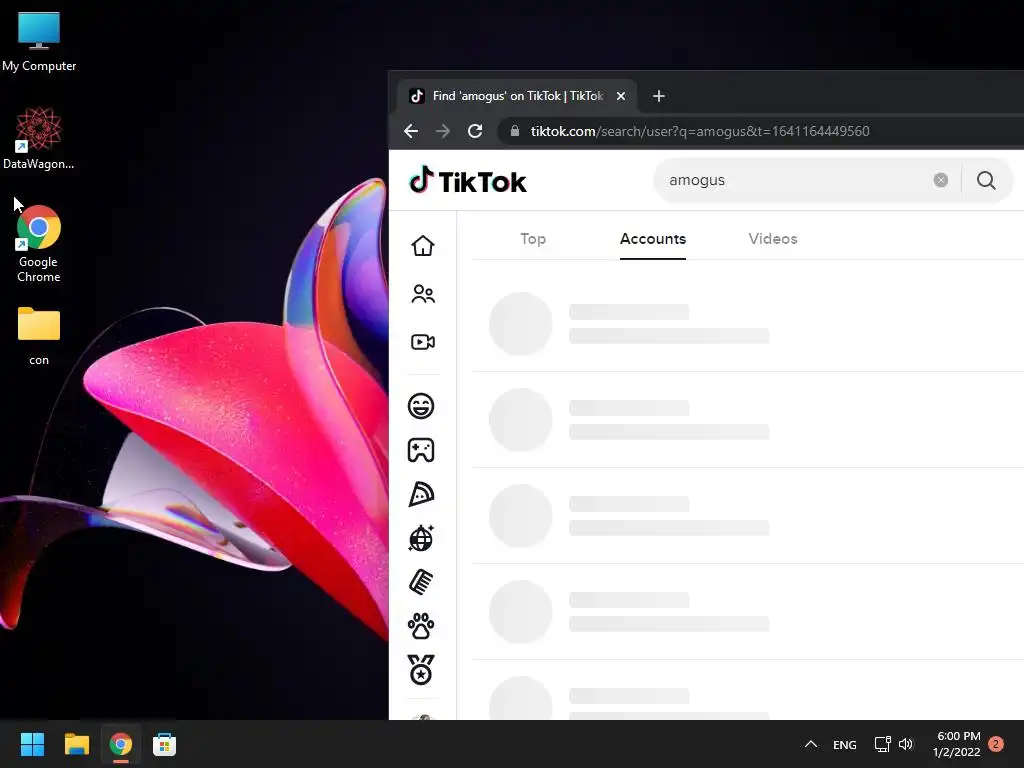Select the Gaming controller icon

pos(421,450)
